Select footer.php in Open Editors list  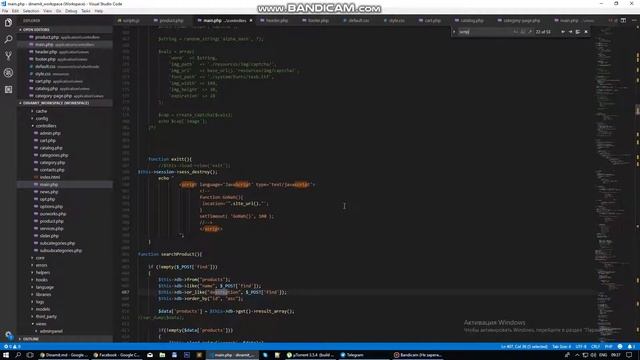click(x=65, y=59)
